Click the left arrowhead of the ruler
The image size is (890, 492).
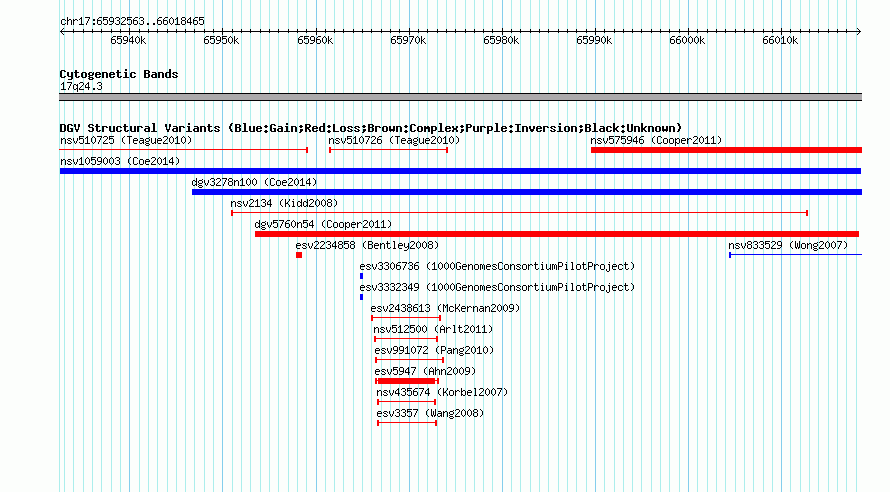point(62,32)
